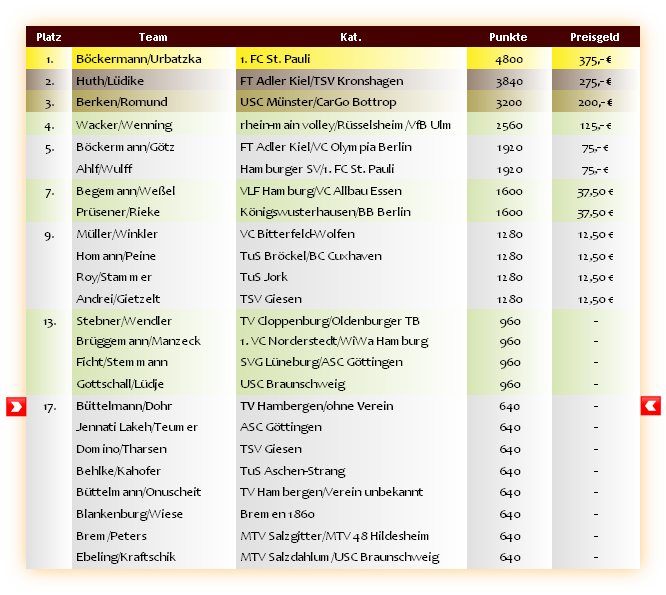The height and width of the screenshot is (595, 666).
Task: Click the Team column header
Action: point(153,37)
